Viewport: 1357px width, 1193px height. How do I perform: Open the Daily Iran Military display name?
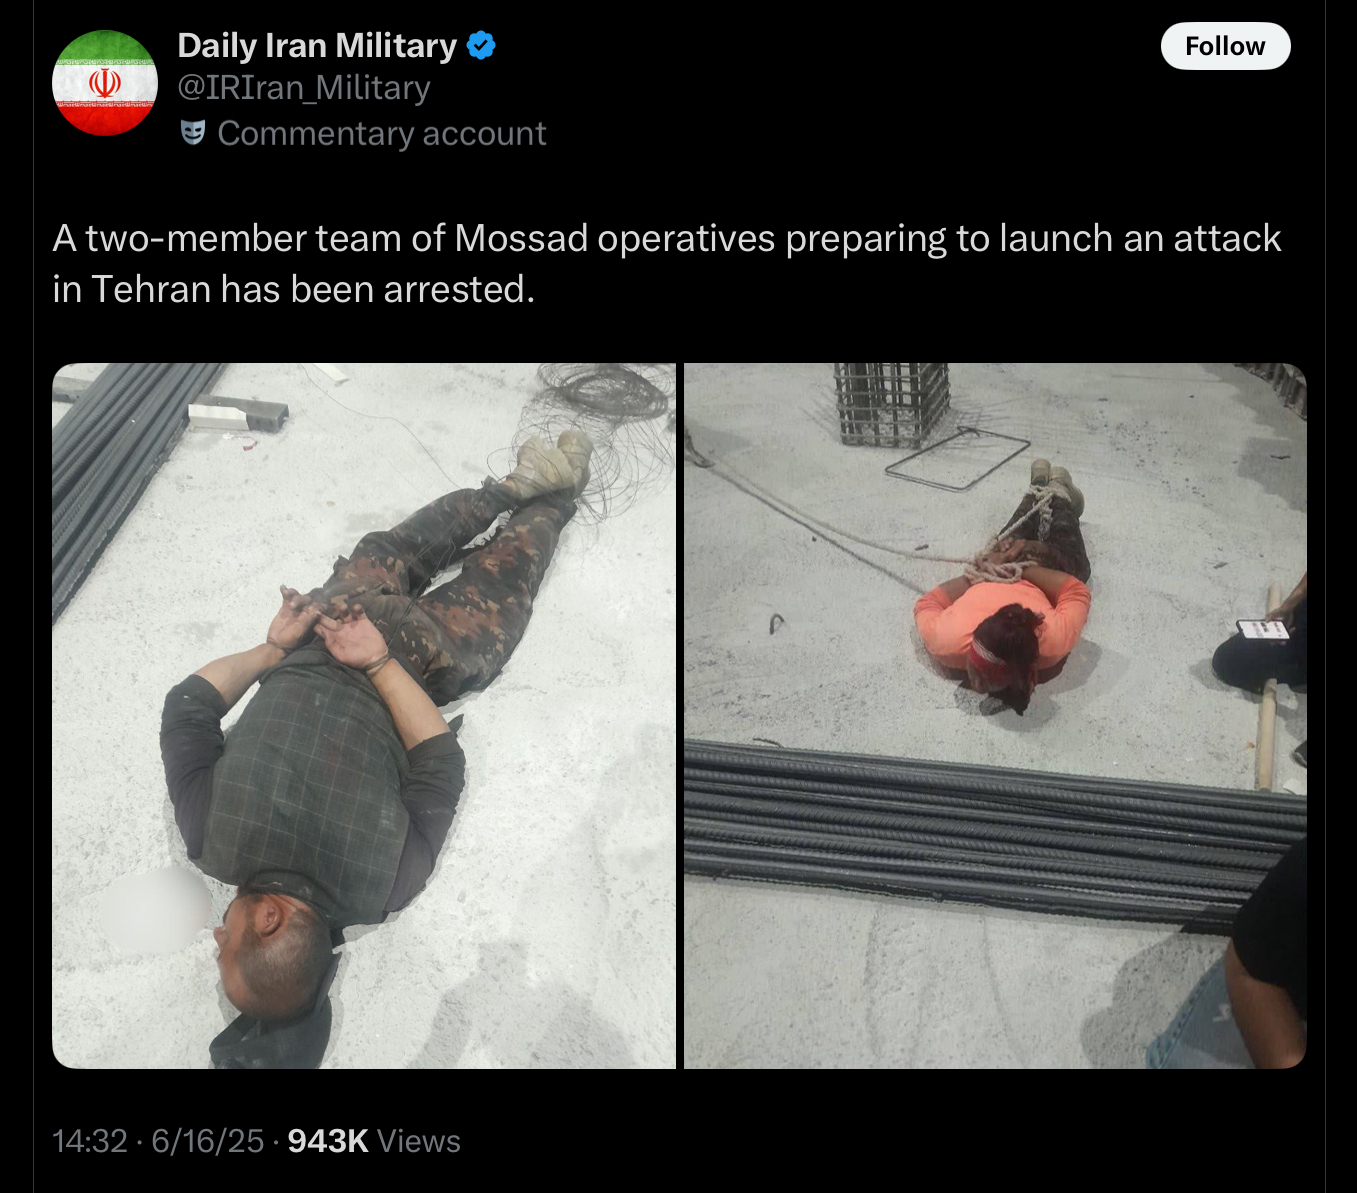pyautogui.click(x=317, y=46)
